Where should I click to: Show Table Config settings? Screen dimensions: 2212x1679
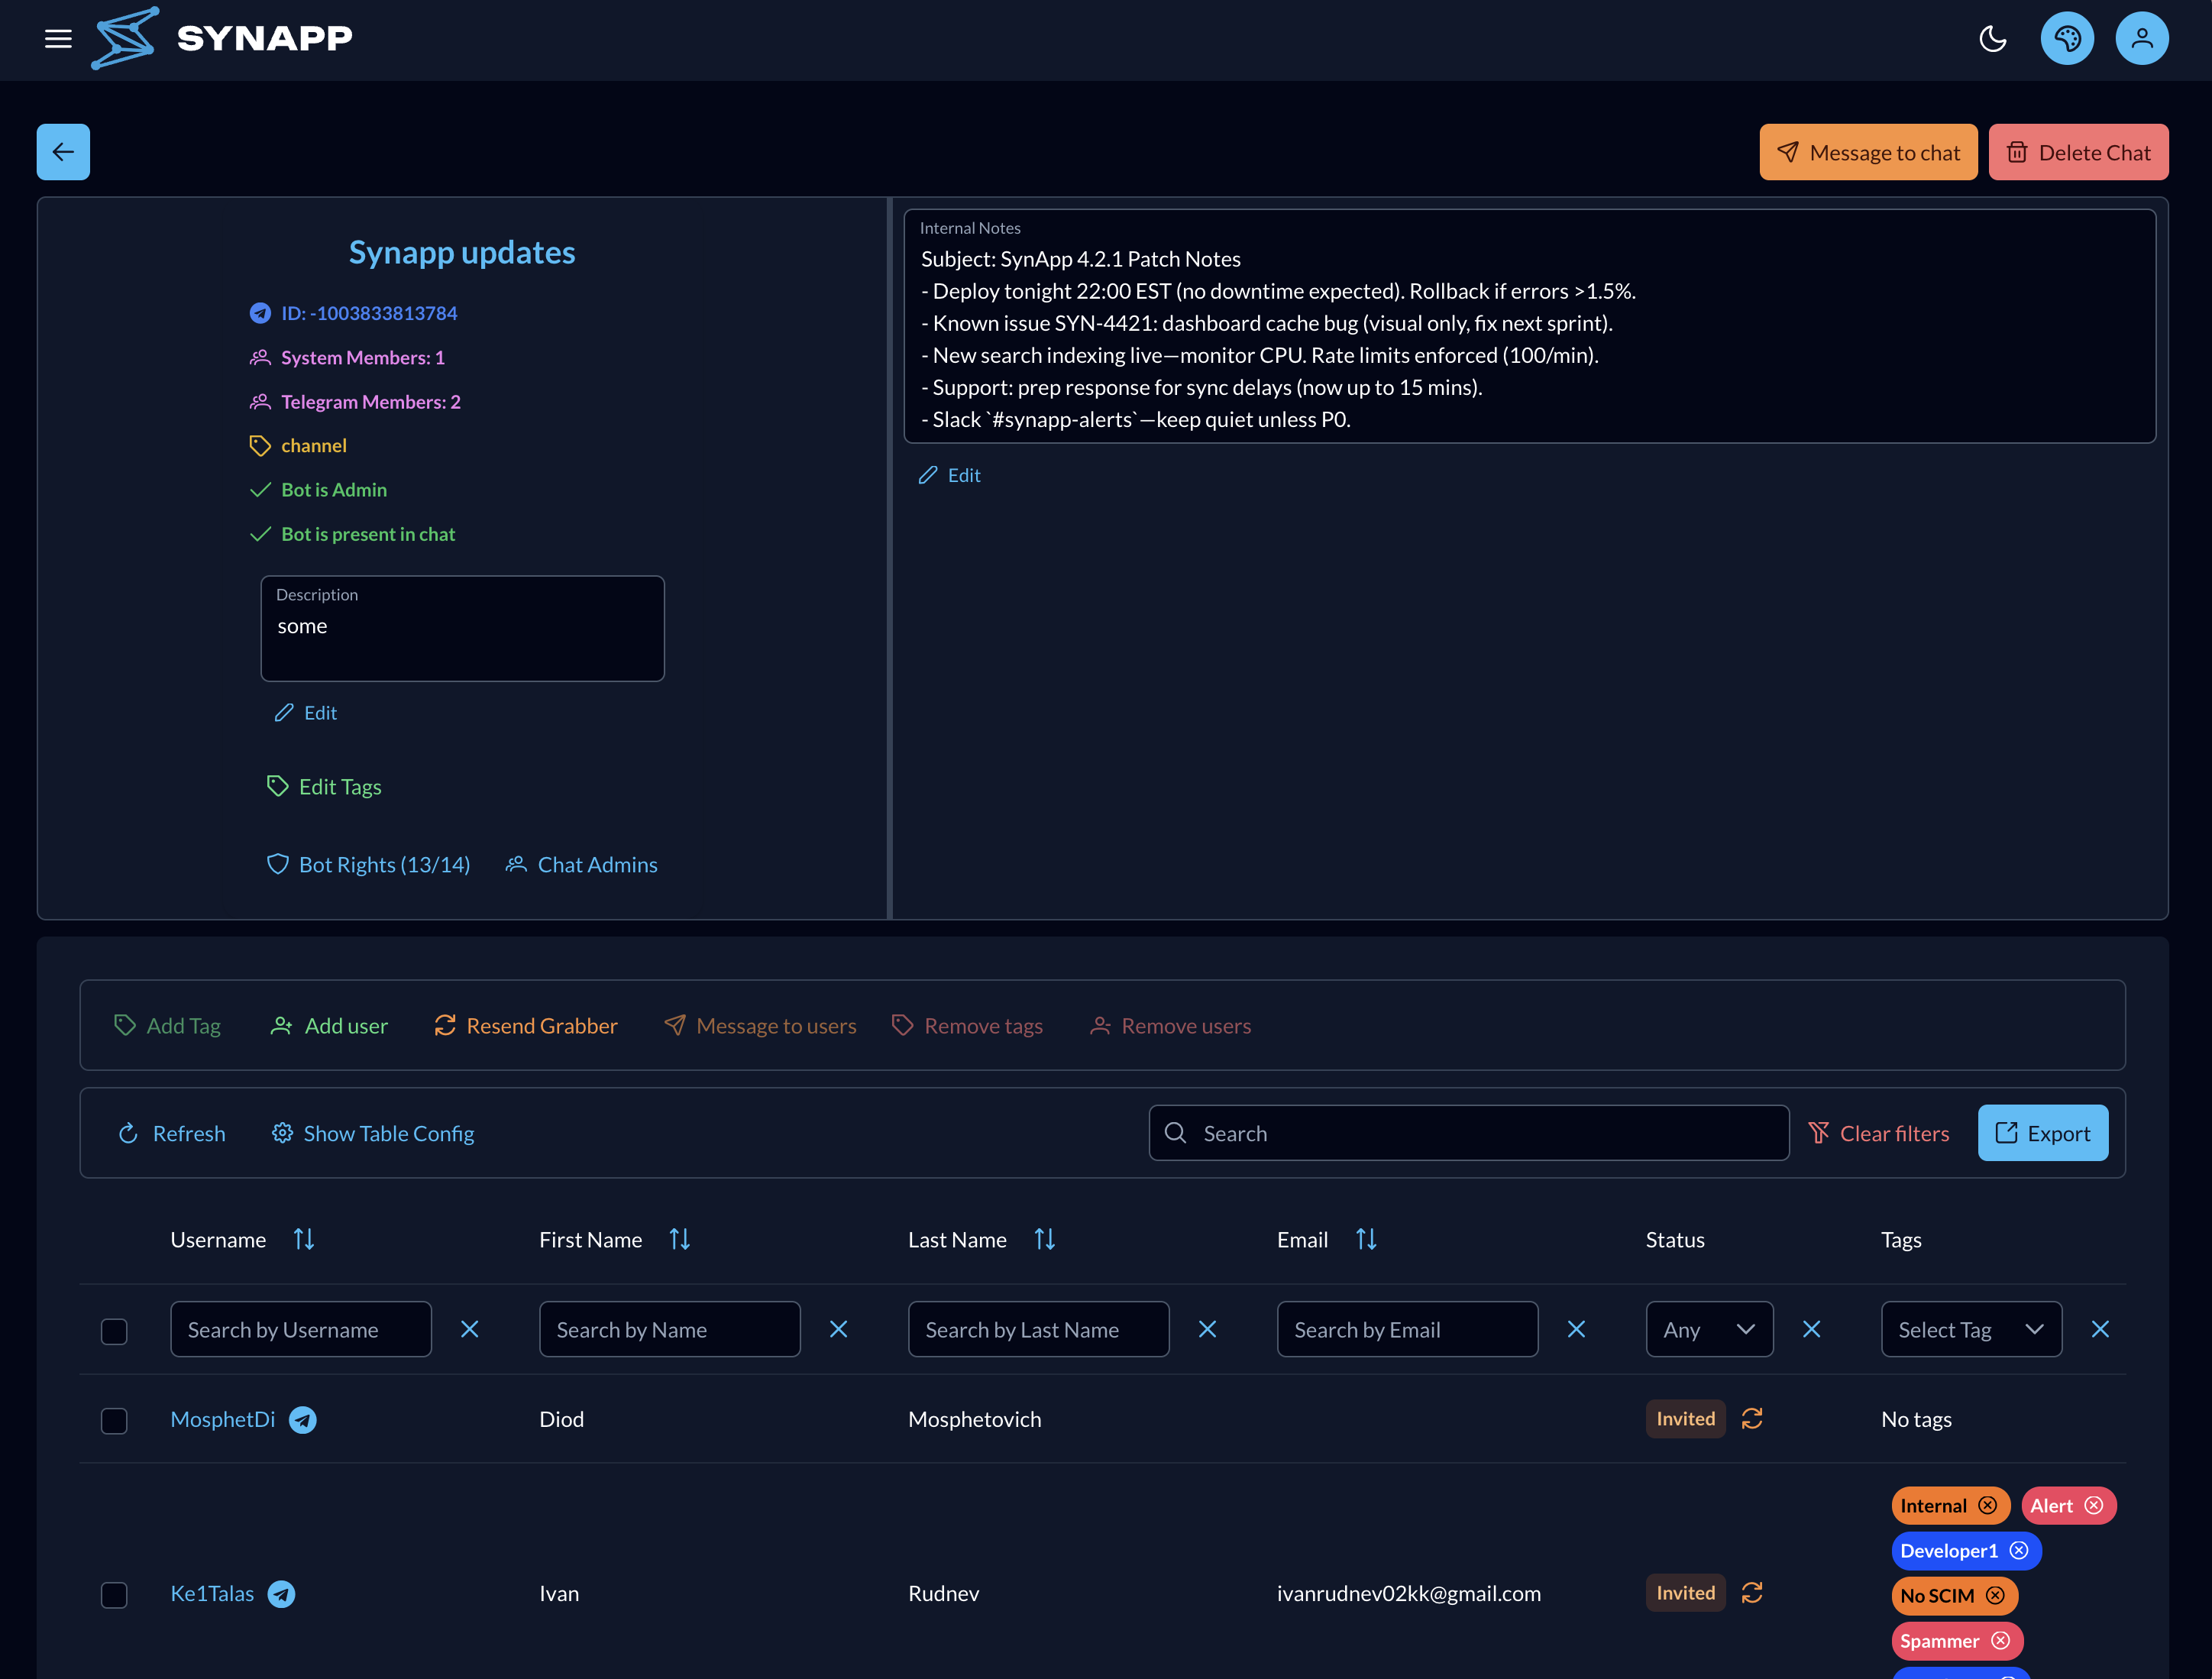coord(373,1133)
